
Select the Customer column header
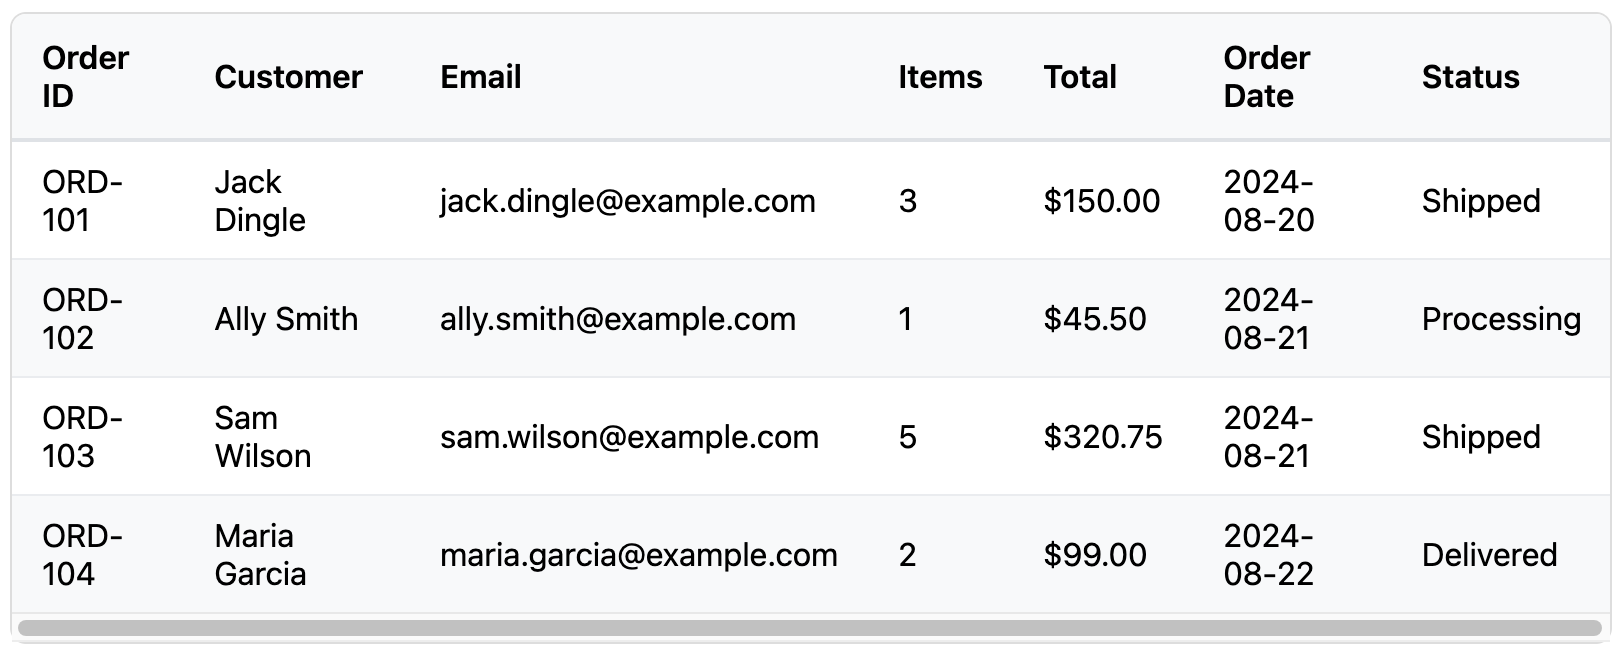click(x=288, y=77)
